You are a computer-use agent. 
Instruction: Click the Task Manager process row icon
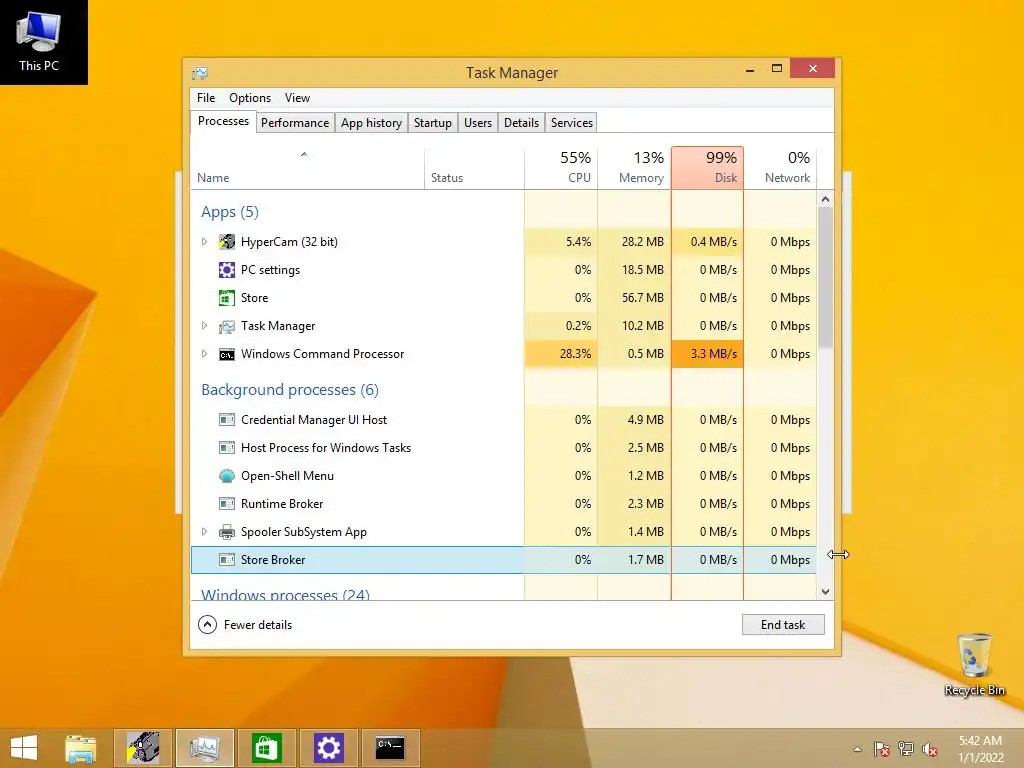point(227,326)
